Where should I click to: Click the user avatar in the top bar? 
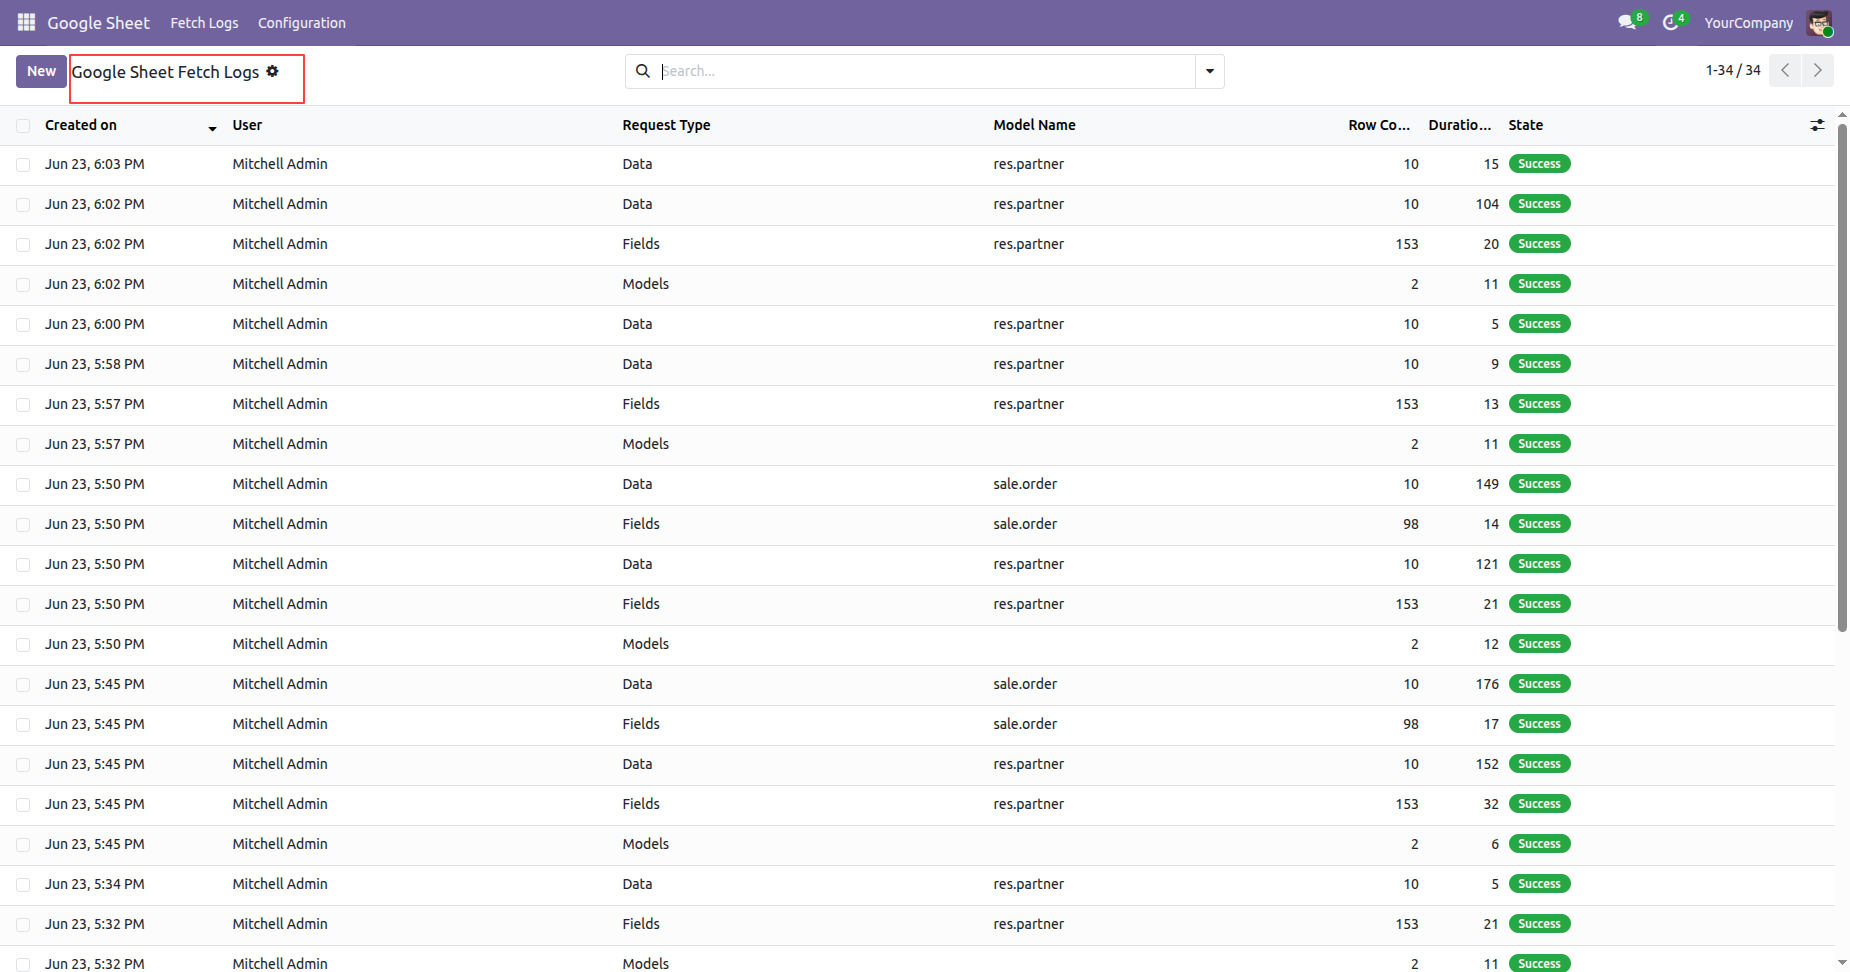1819,23
